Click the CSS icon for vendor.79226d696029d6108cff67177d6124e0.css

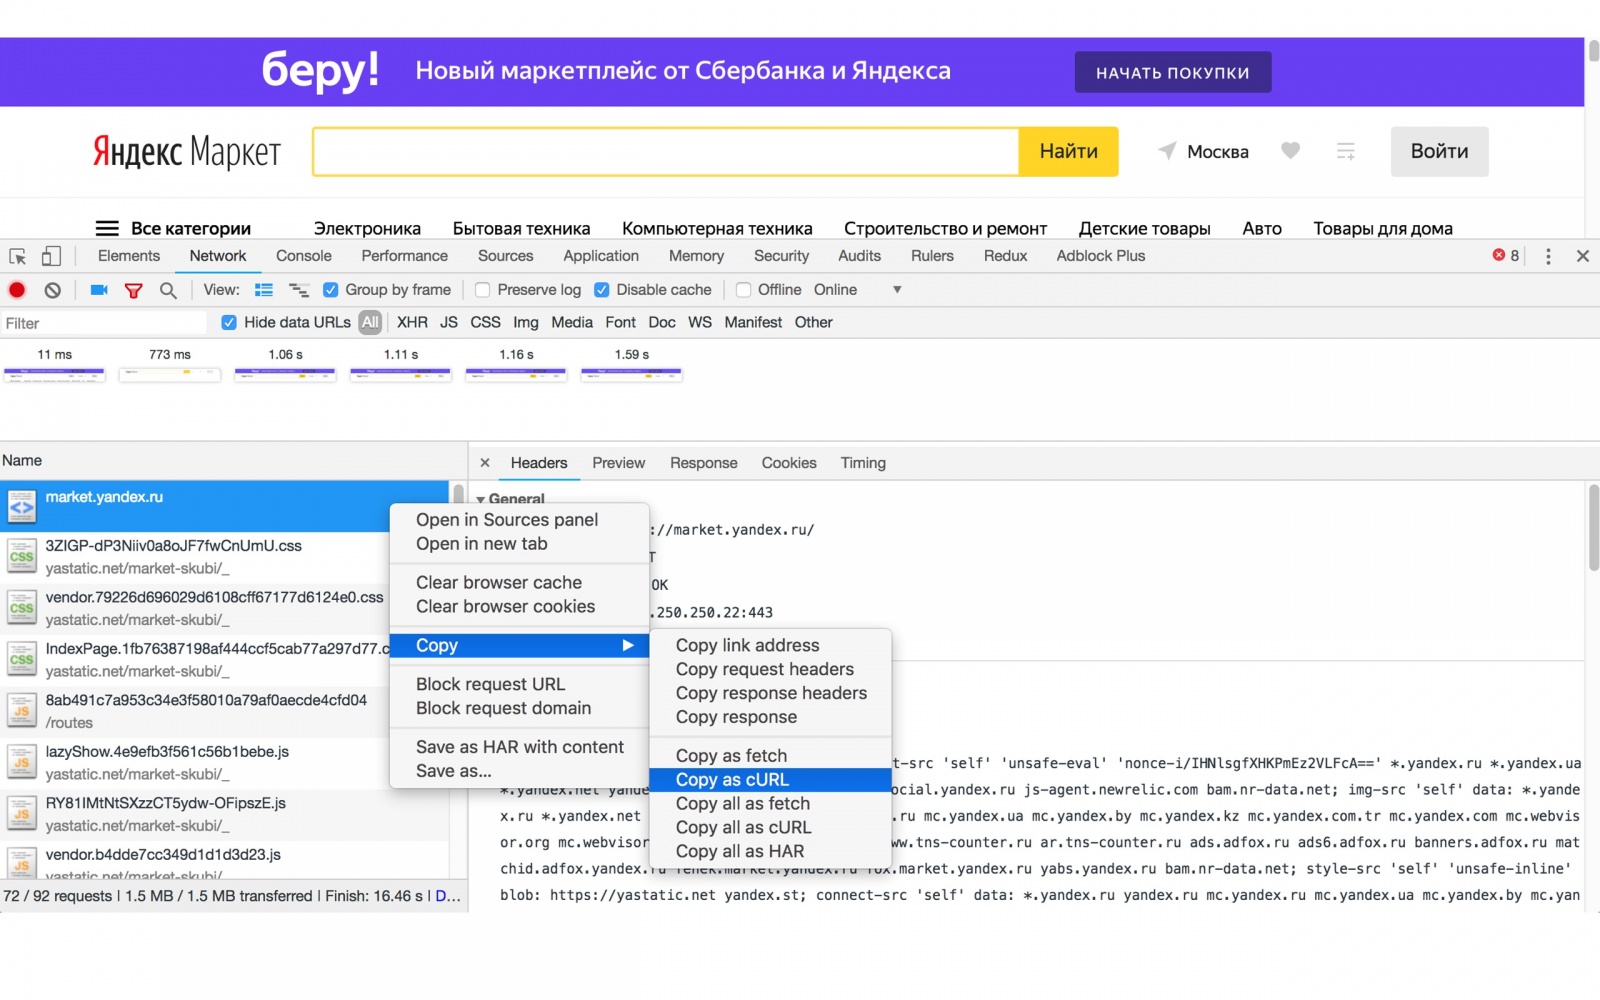[x=22, y=608]
